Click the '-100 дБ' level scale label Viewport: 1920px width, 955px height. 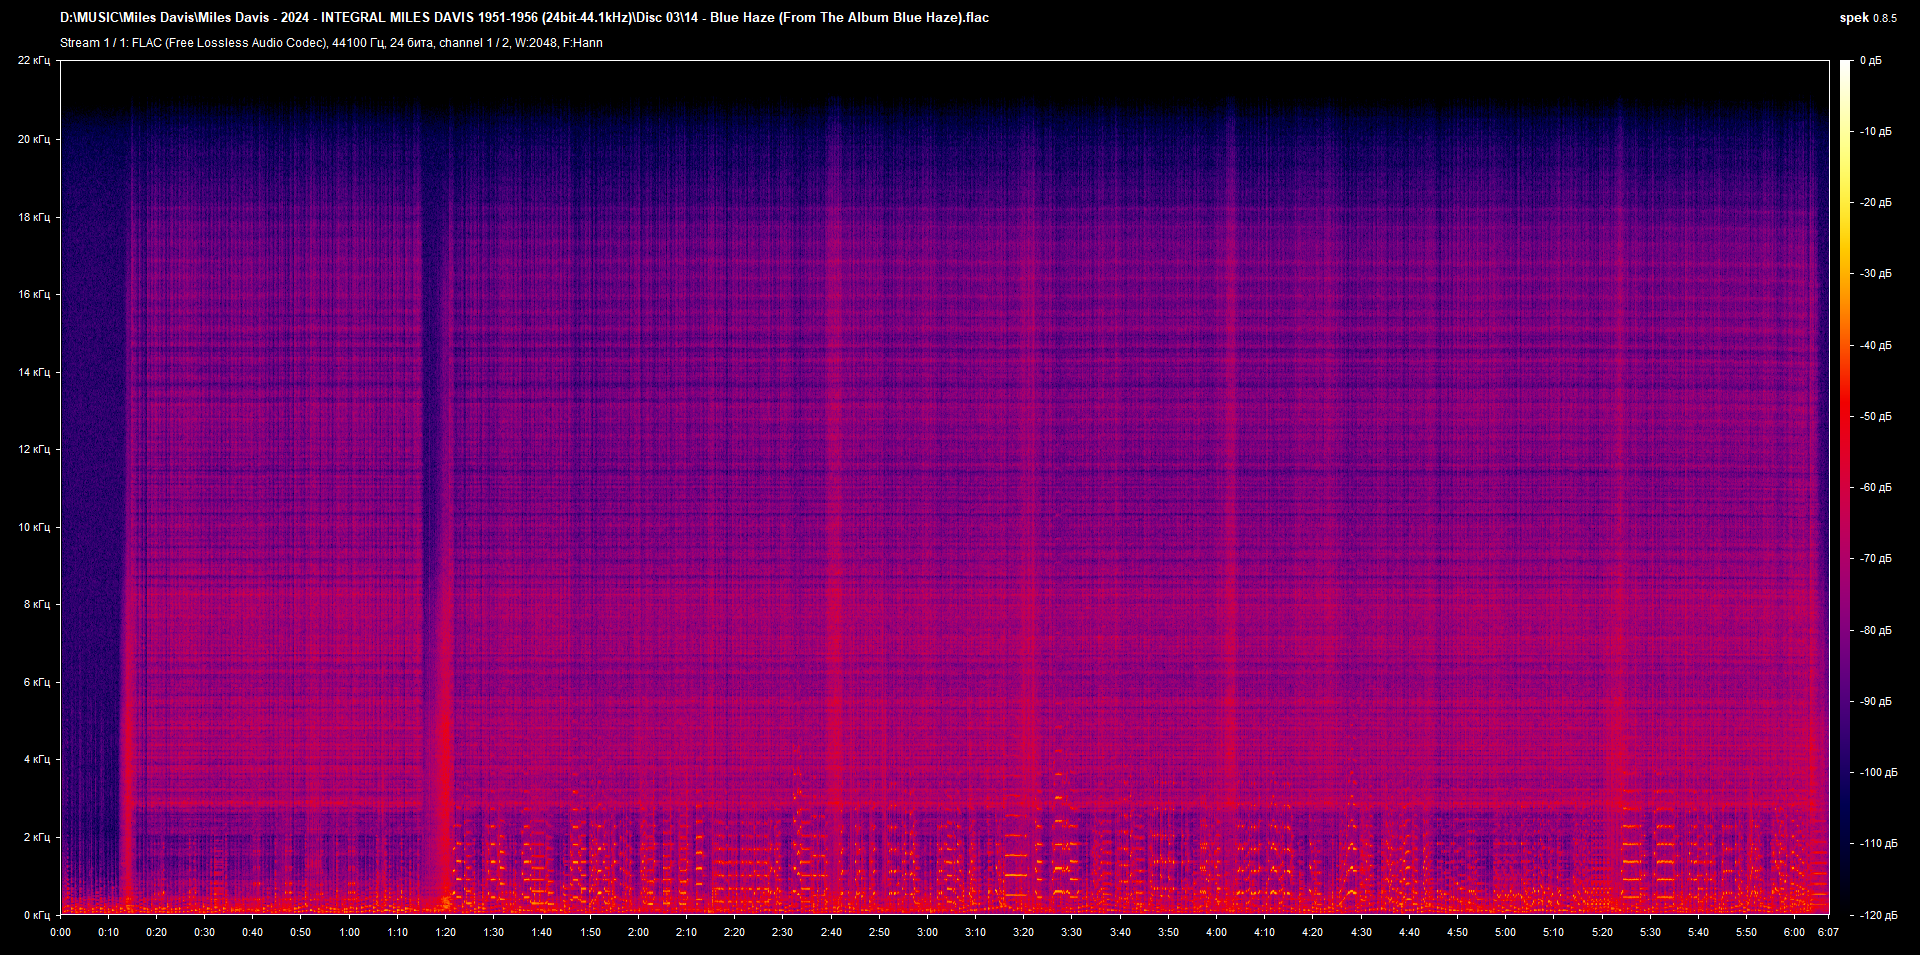point(1878,772)
